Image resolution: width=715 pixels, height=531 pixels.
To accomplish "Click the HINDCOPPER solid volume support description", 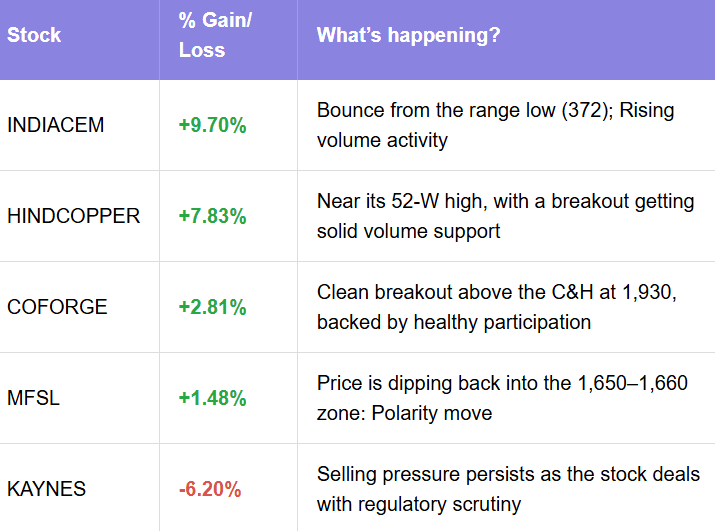I will tap(505, 216).
